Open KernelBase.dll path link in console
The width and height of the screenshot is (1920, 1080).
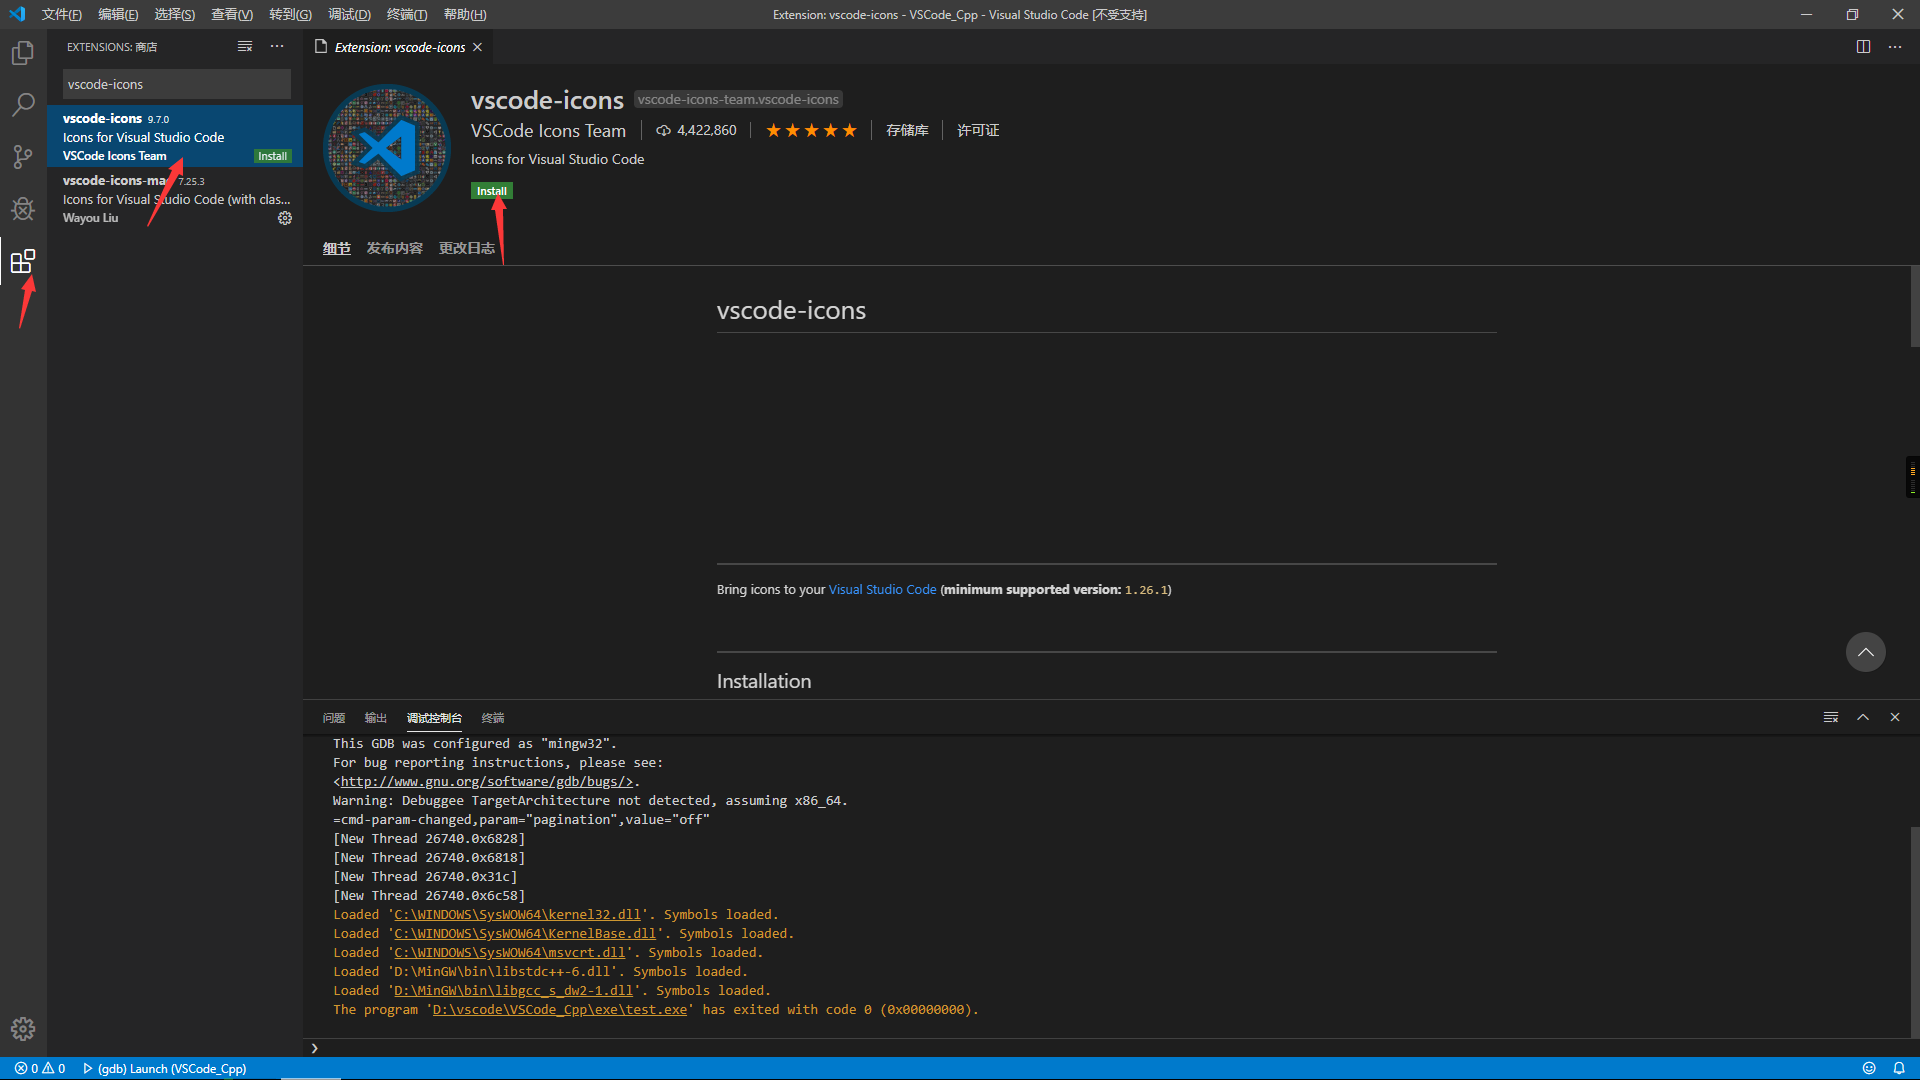coord(525,934)
